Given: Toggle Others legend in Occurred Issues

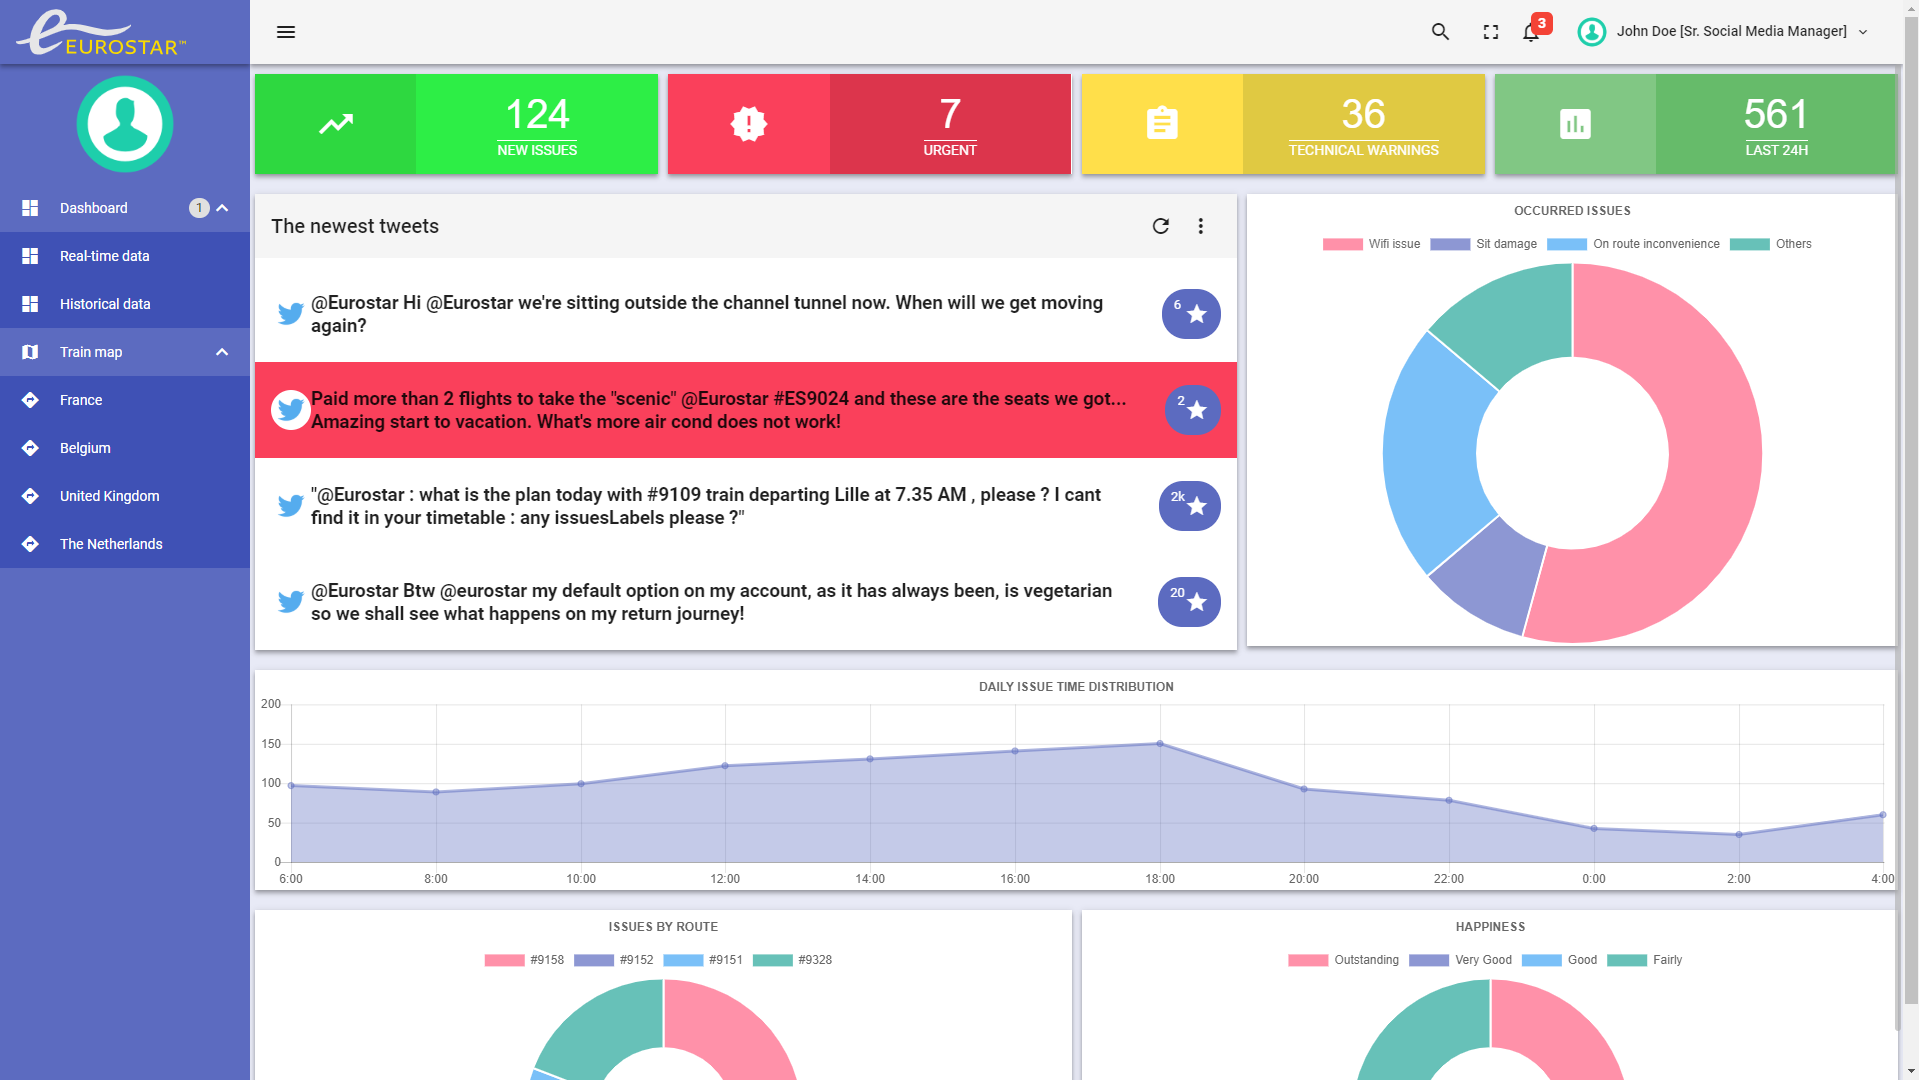Looking at the screenshot, I should [x=1770, y=244].
